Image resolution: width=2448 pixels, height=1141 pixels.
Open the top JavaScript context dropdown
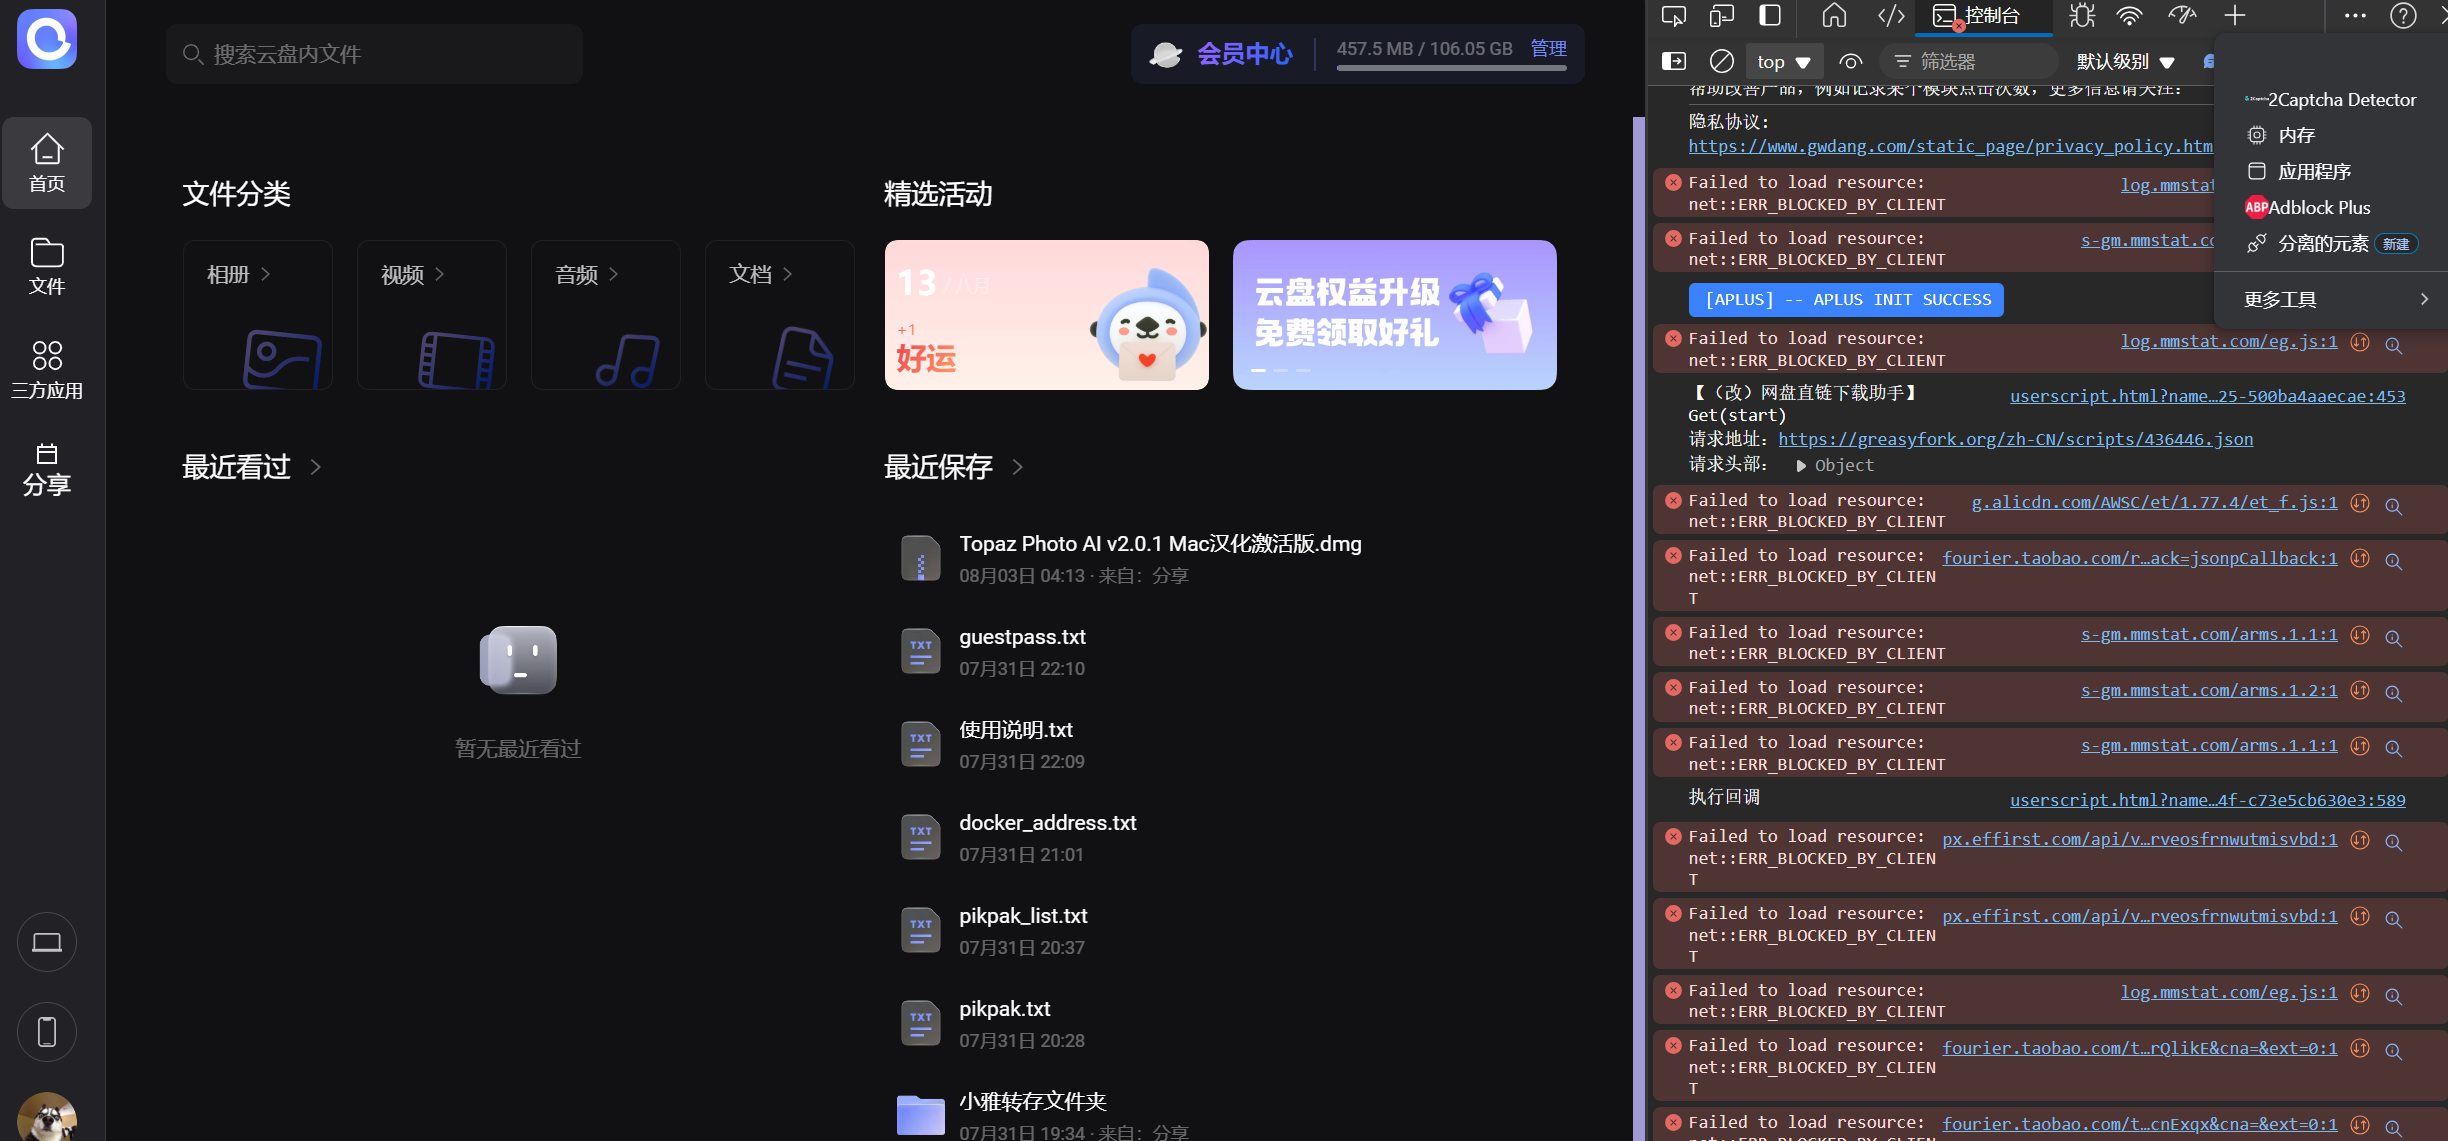1783,62
